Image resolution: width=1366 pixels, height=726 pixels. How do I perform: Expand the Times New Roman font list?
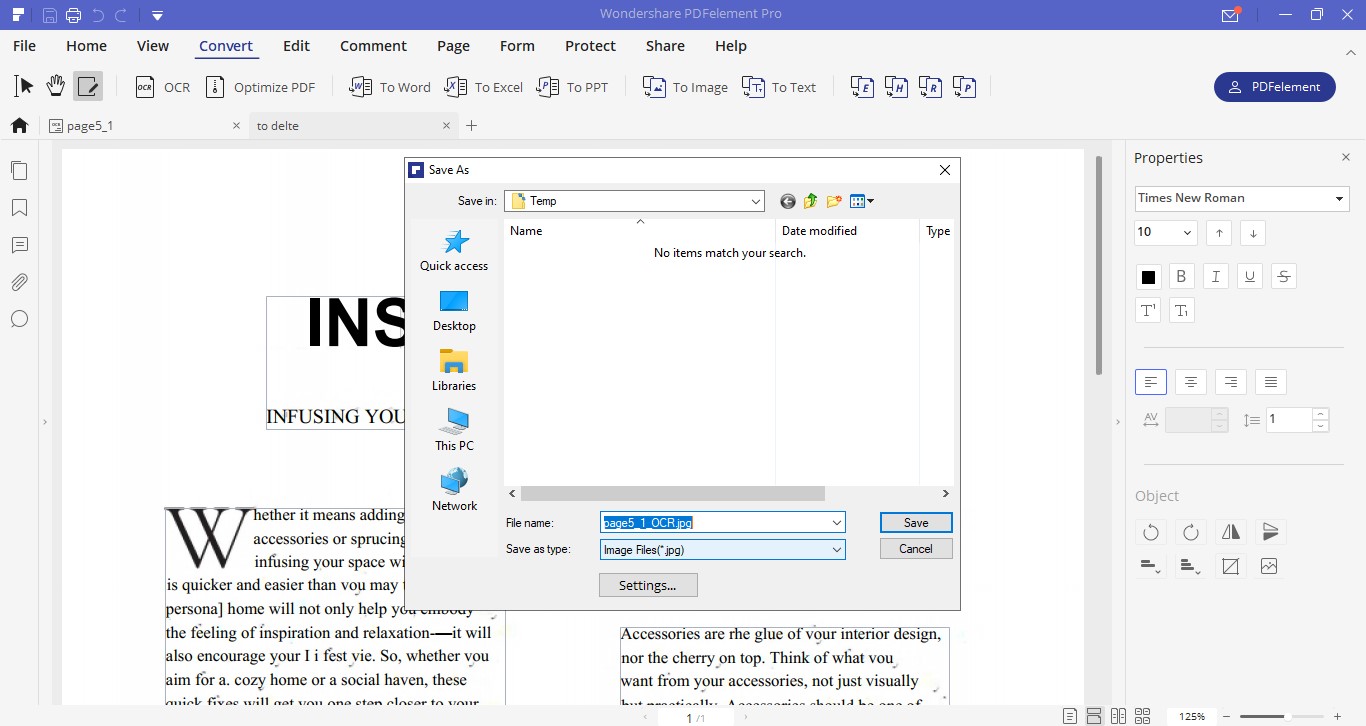click(1339, 198)
